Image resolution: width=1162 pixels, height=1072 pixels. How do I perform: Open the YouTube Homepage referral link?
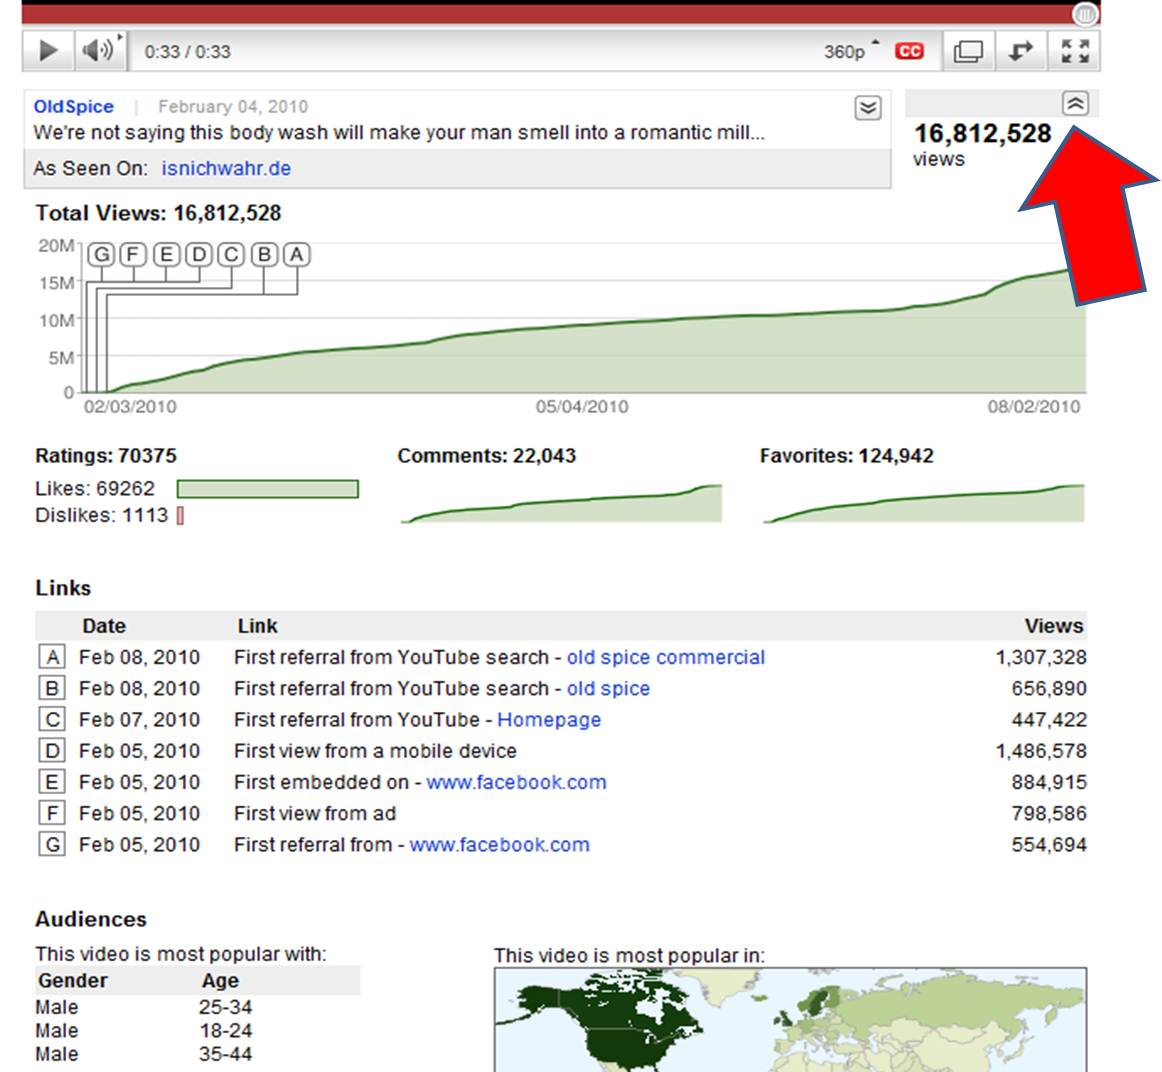coord(549,719)
